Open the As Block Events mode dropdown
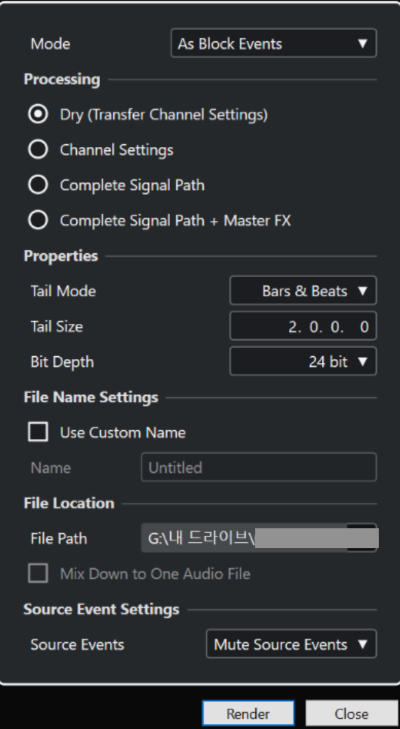400x729 pixels. [273, 43]
